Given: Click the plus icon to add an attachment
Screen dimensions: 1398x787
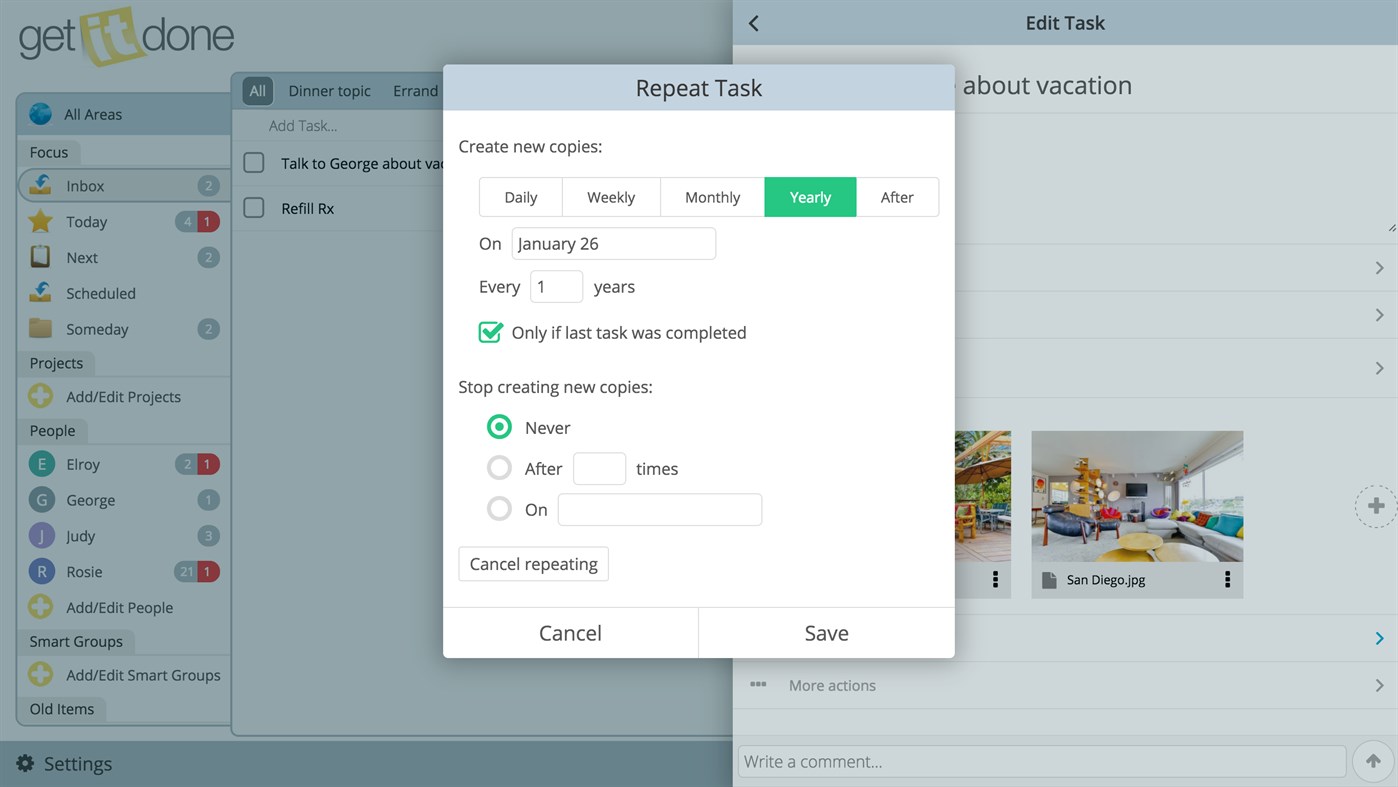Looking at the screenshot, I should [1377, 505].
